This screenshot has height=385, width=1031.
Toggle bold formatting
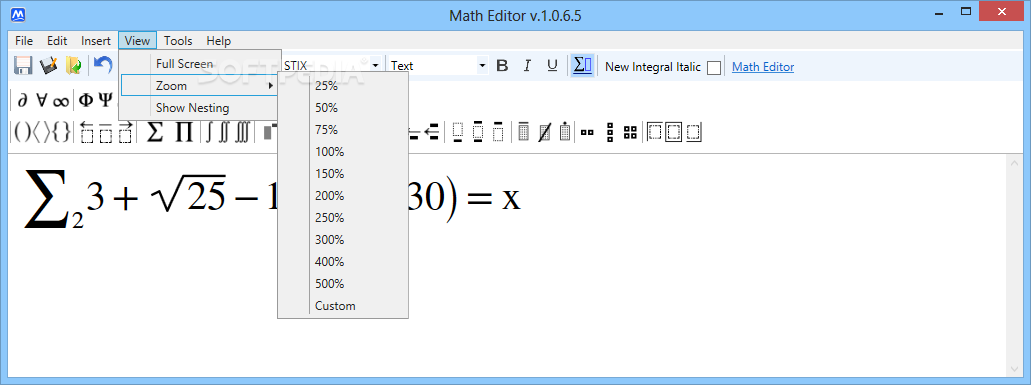[502, 66]
